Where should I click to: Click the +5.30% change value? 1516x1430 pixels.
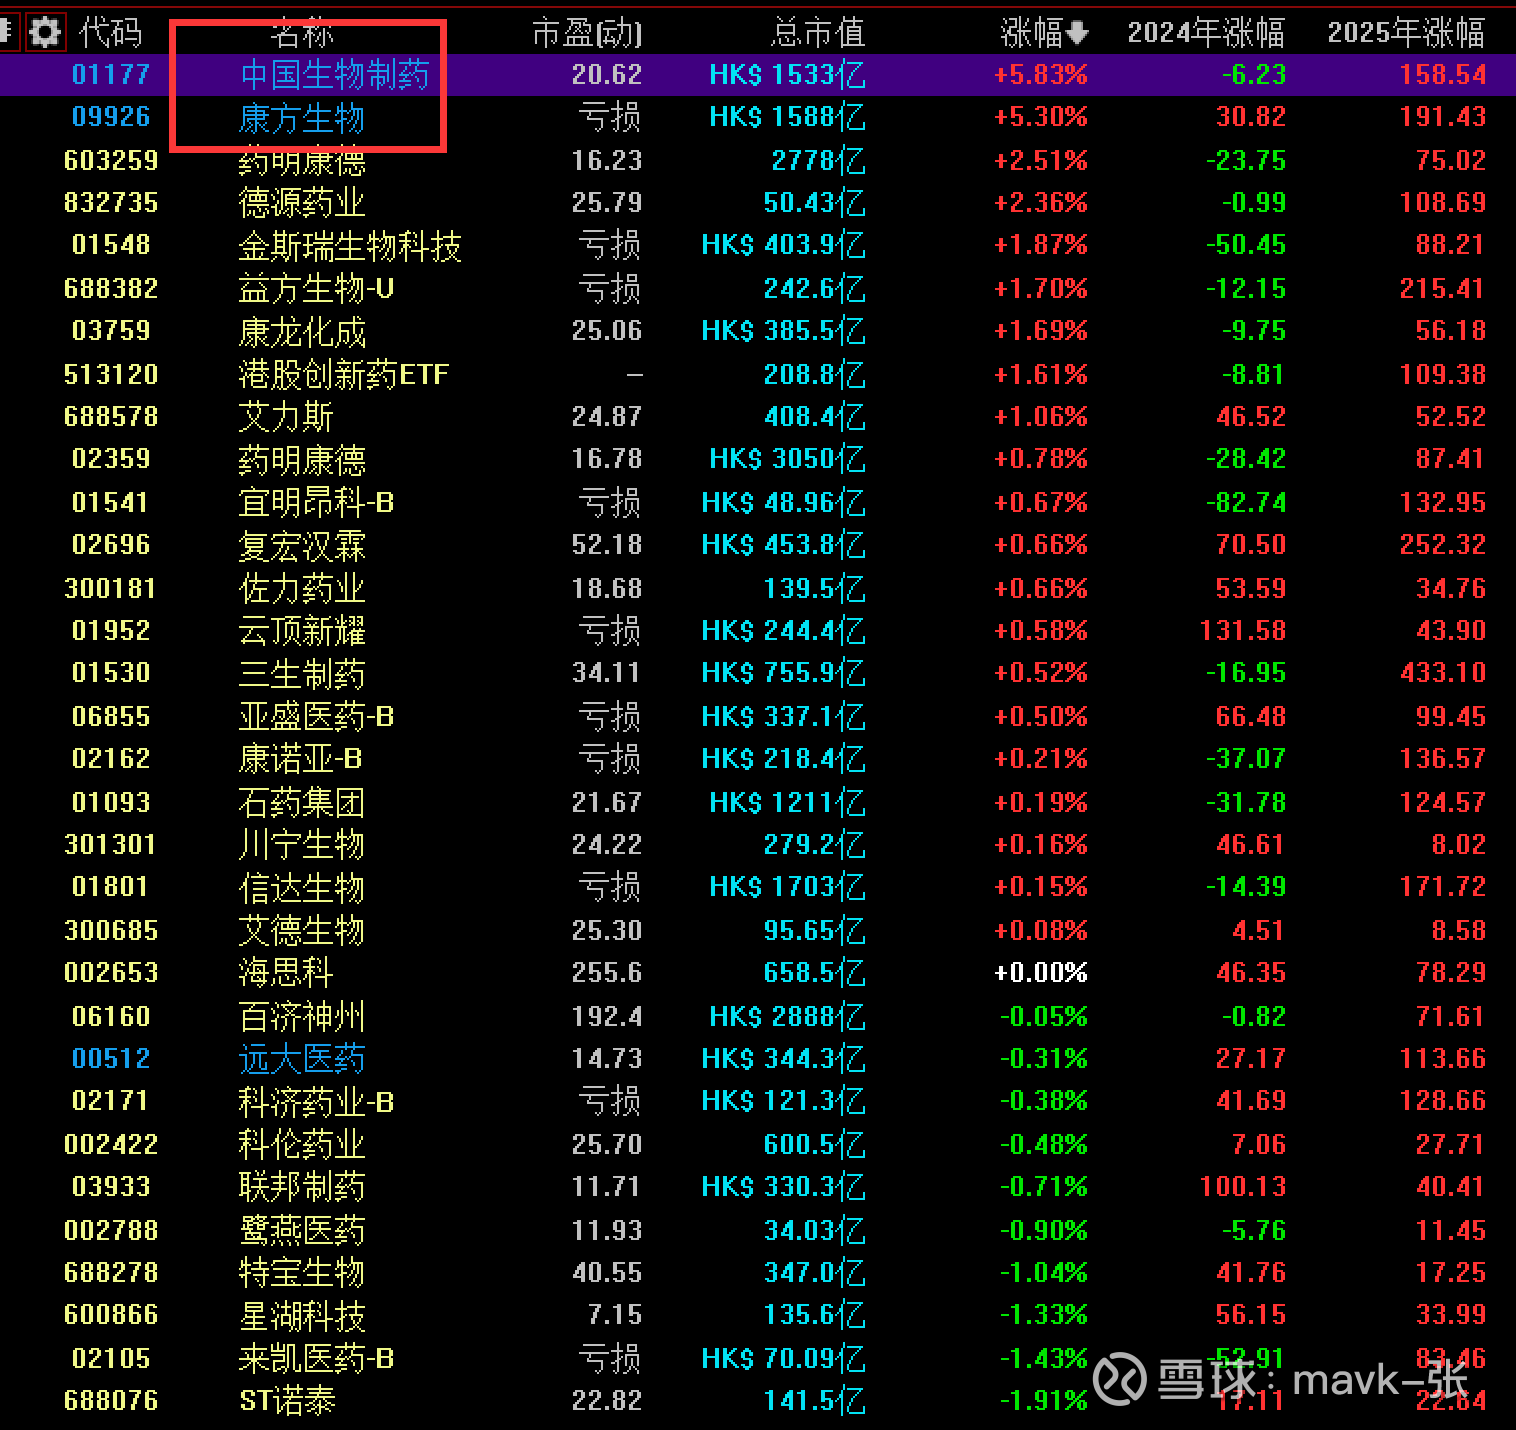(1041, 117)
